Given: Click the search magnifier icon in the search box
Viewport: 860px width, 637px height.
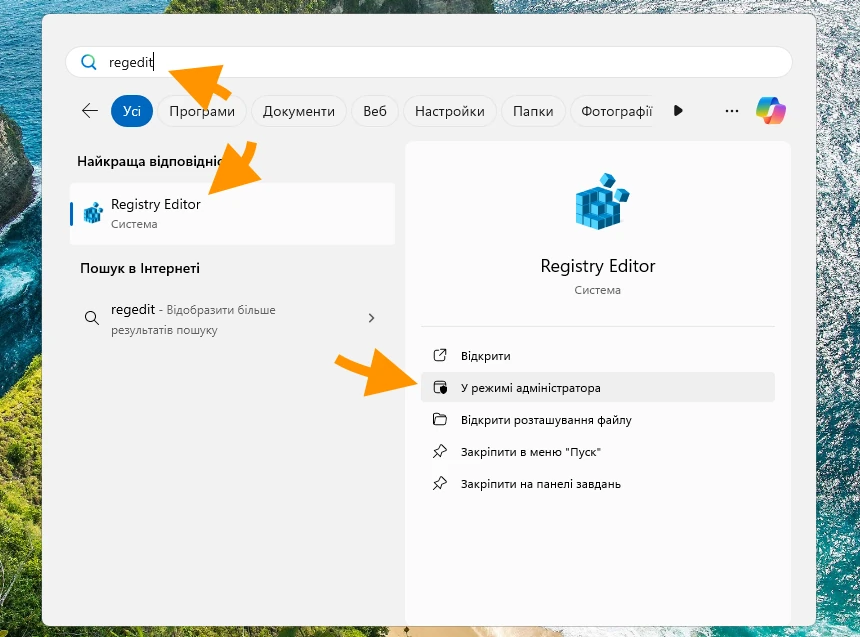Looking at the screenshot, I should [x=88, y=62].
